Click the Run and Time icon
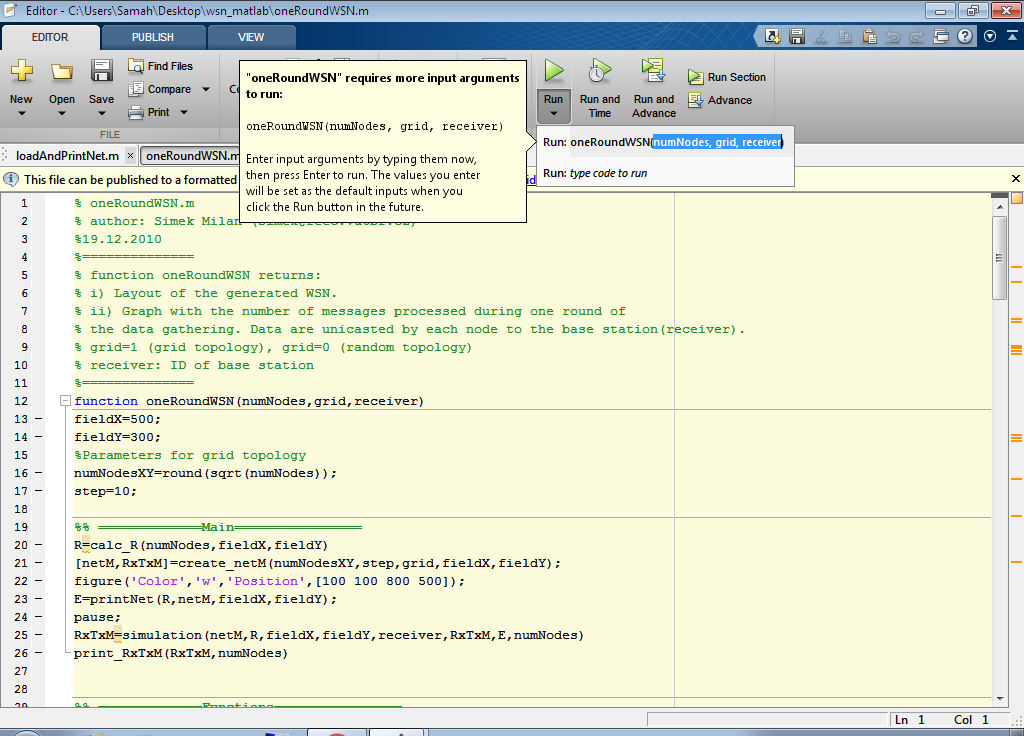 (599, 71)
